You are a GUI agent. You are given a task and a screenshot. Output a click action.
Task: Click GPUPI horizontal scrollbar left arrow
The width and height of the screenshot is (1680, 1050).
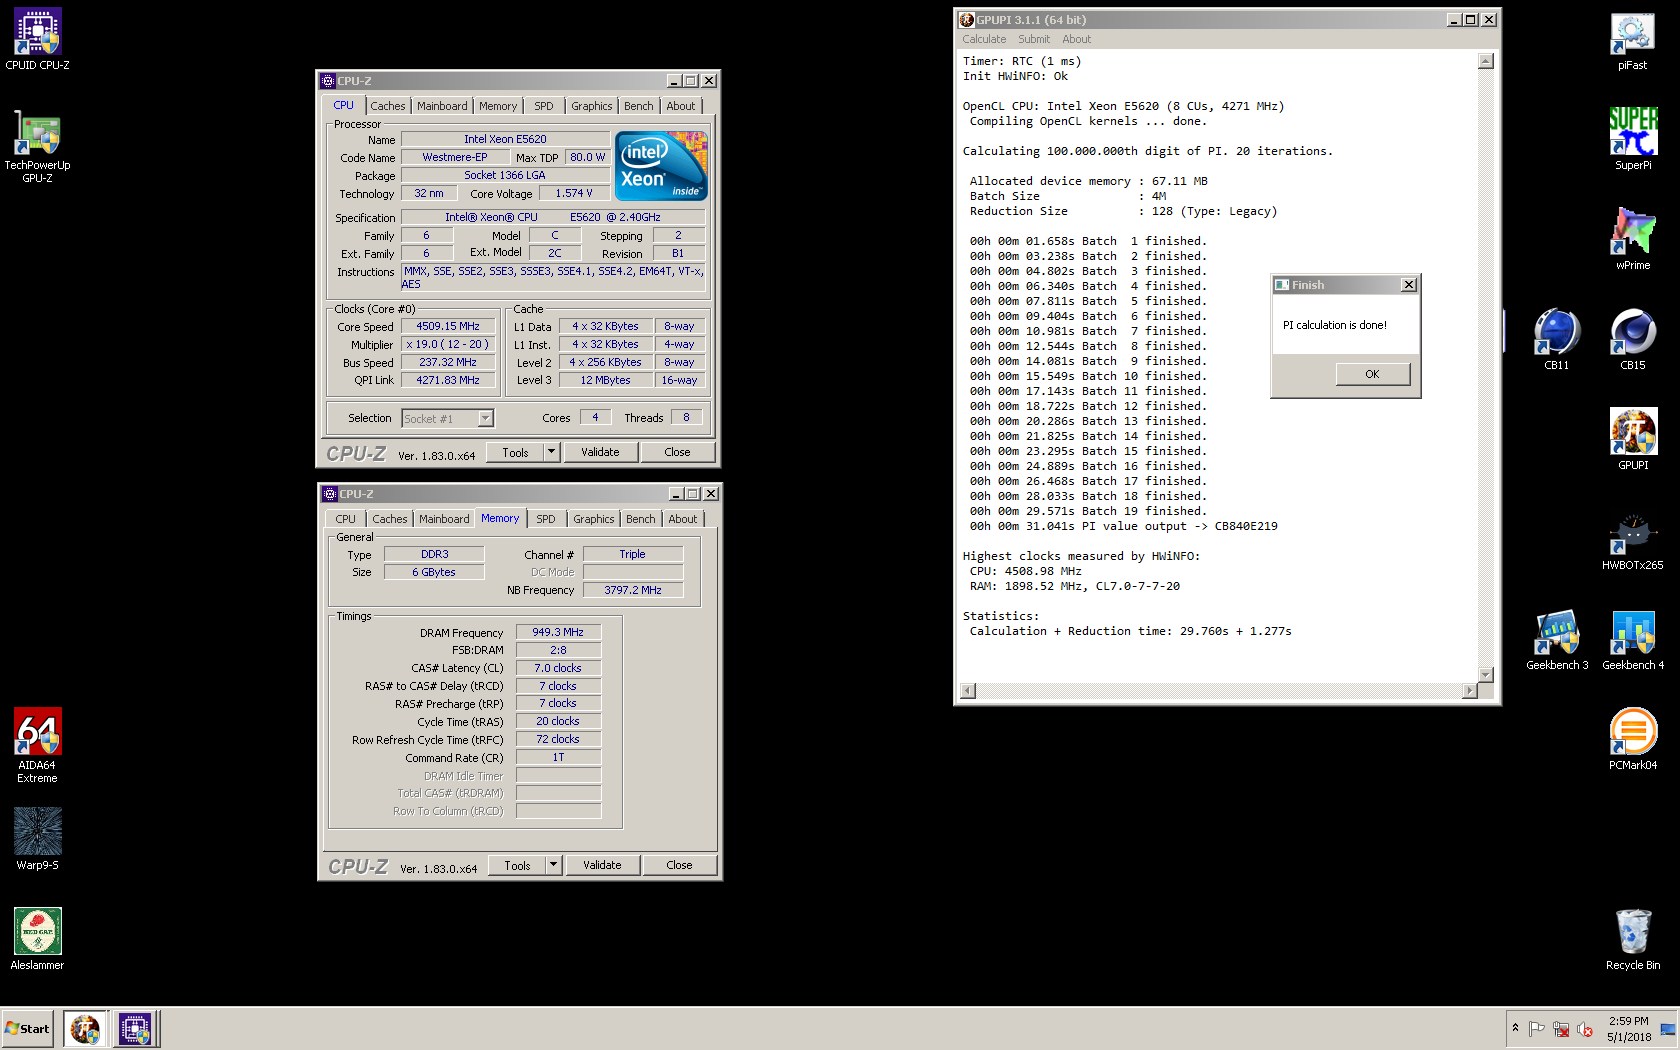point(968,691)
